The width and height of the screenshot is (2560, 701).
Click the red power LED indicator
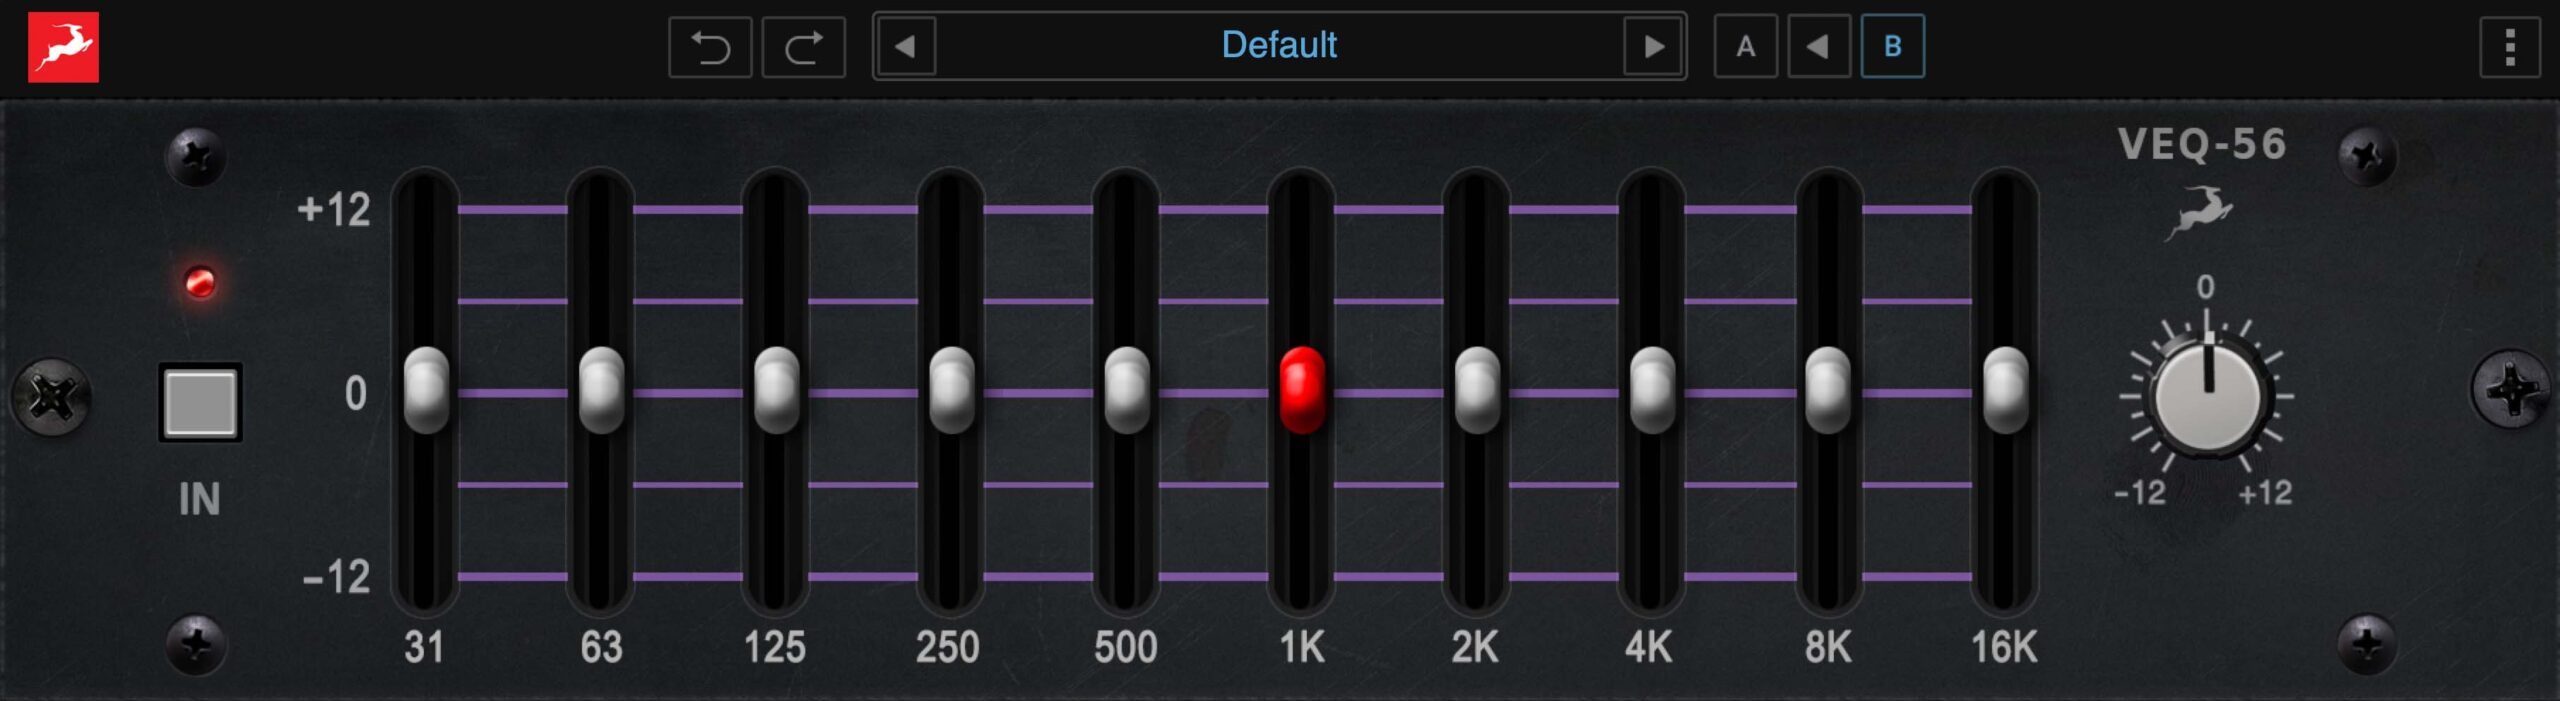(200, 283)
